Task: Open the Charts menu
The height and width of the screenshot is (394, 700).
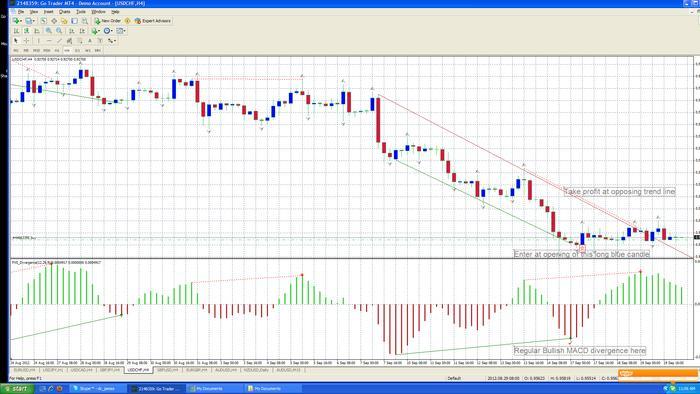Action: click(x=64, y=12)
